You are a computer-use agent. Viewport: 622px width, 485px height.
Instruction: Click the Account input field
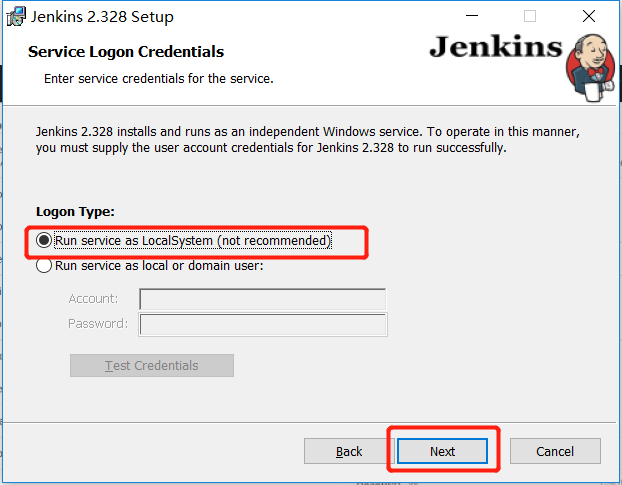point(262,299)
